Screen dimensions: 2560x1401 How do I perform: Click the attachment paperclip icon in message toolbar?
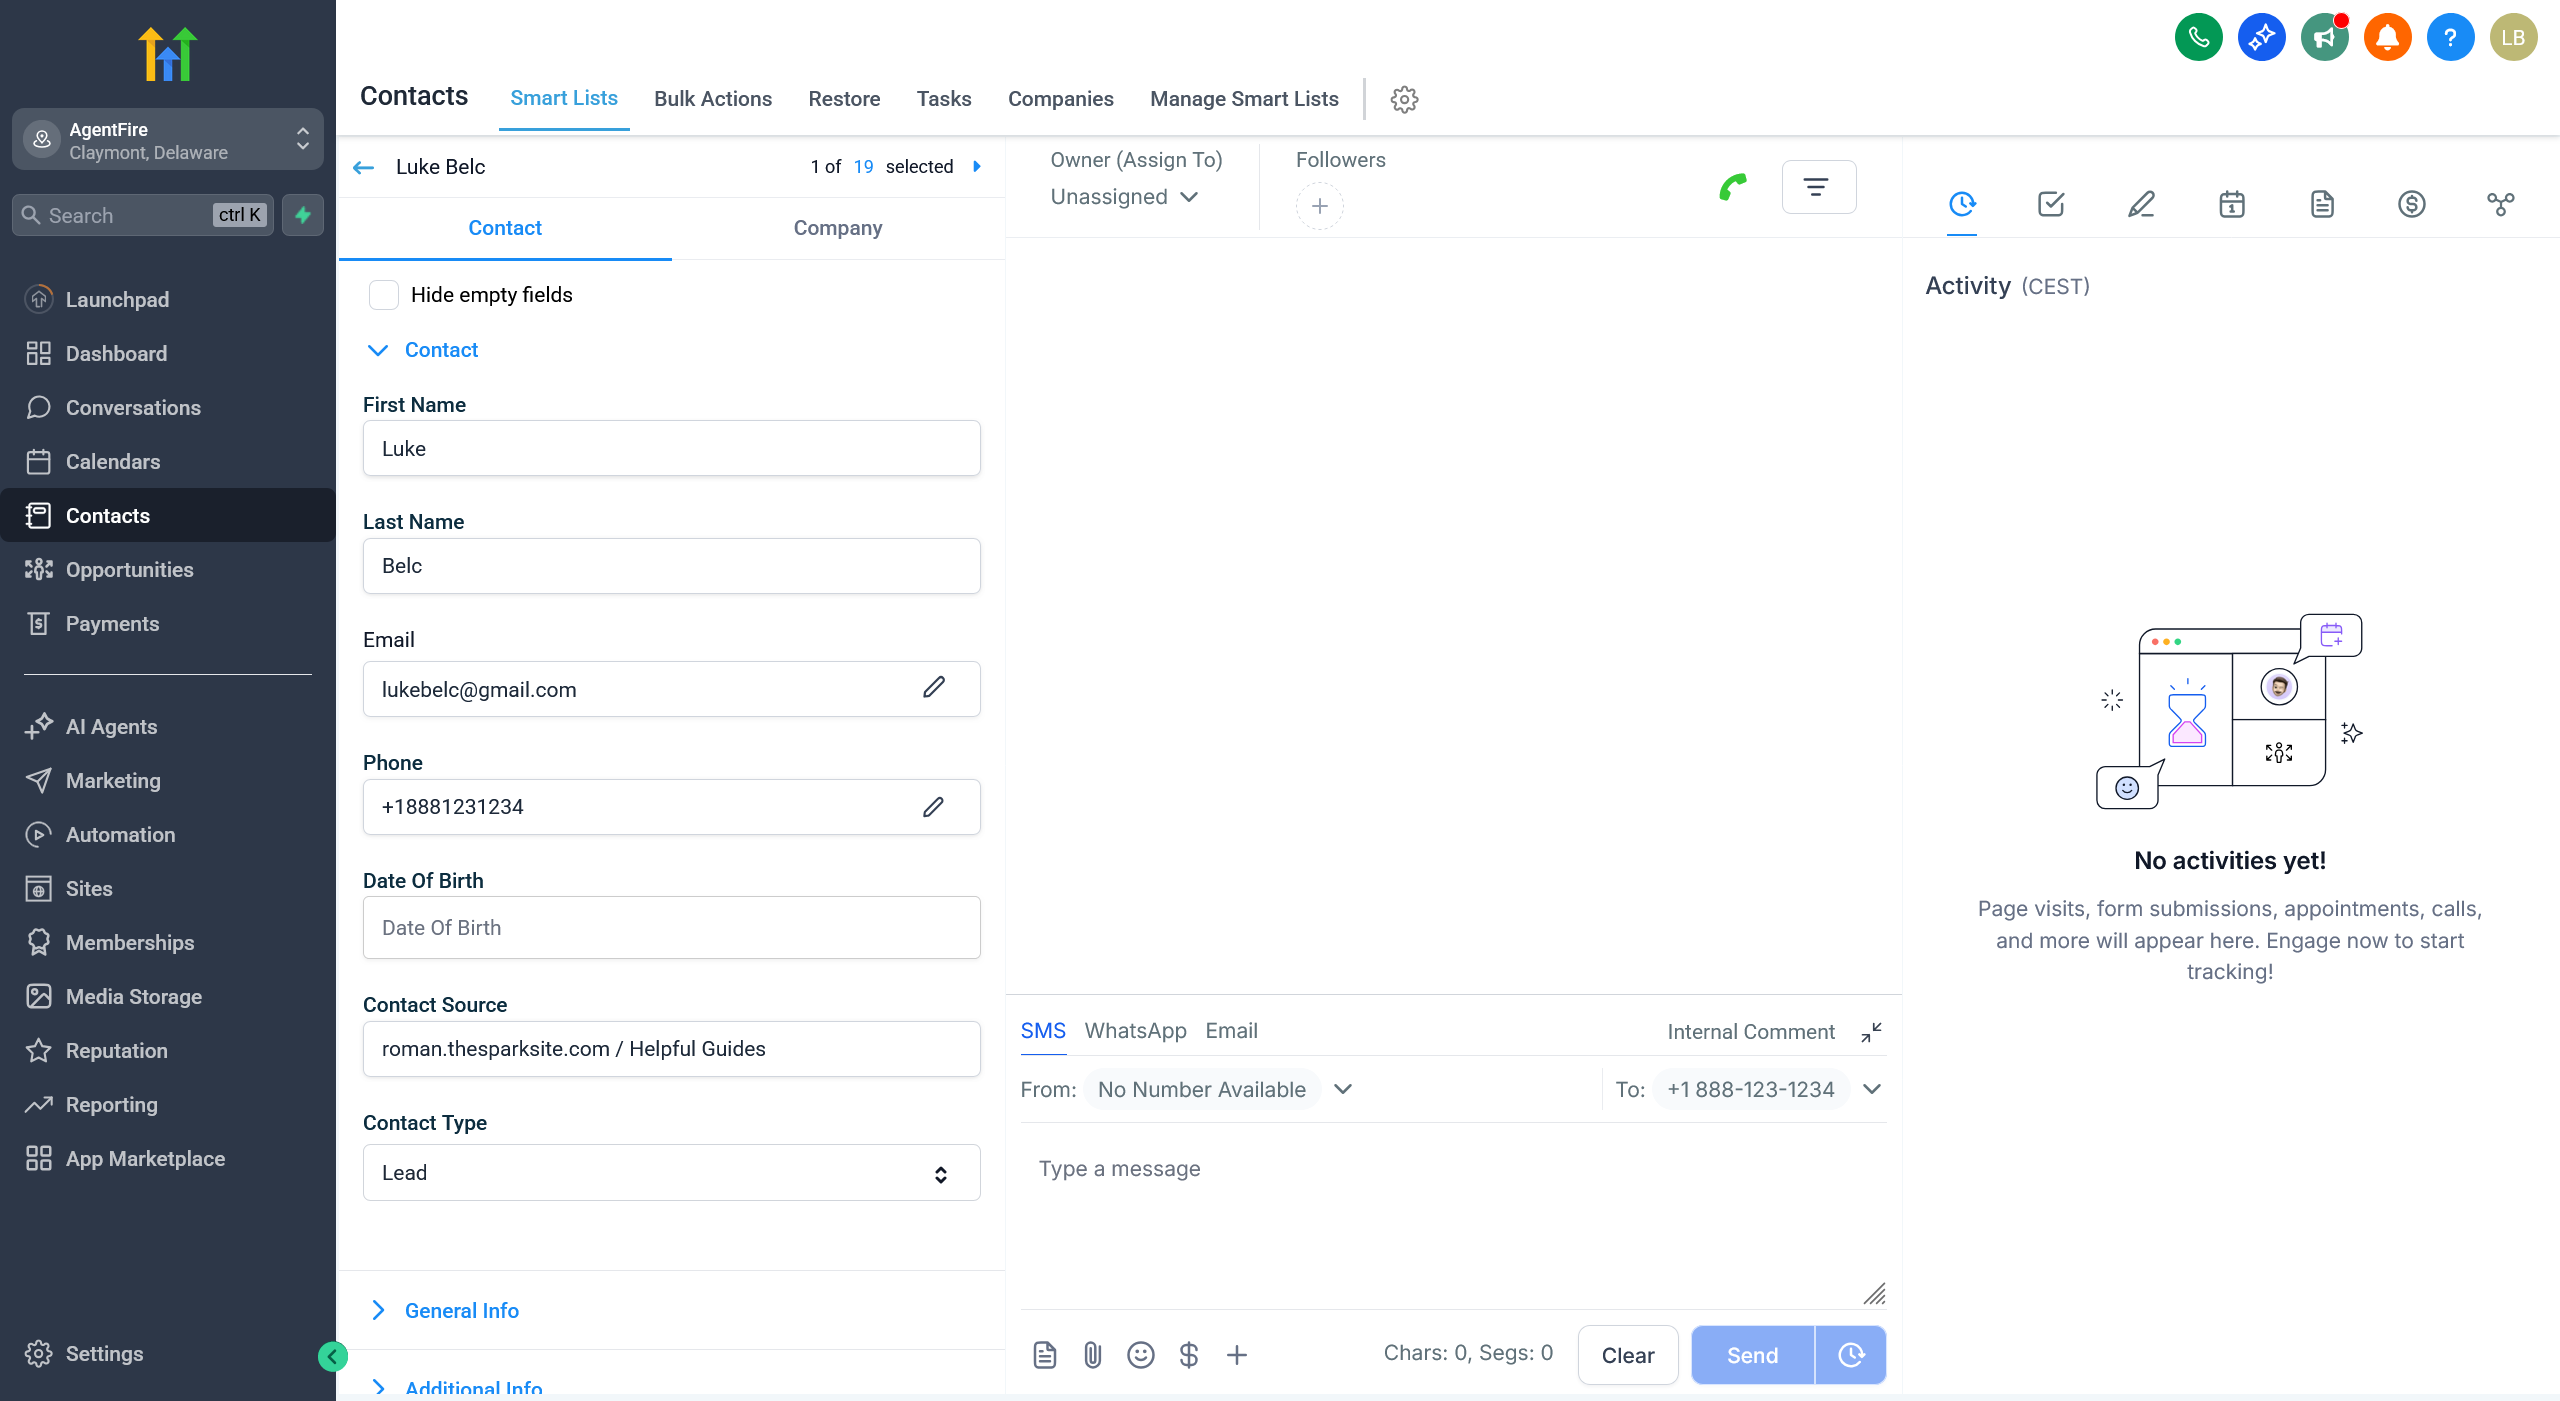[x=1092, y=1355]
